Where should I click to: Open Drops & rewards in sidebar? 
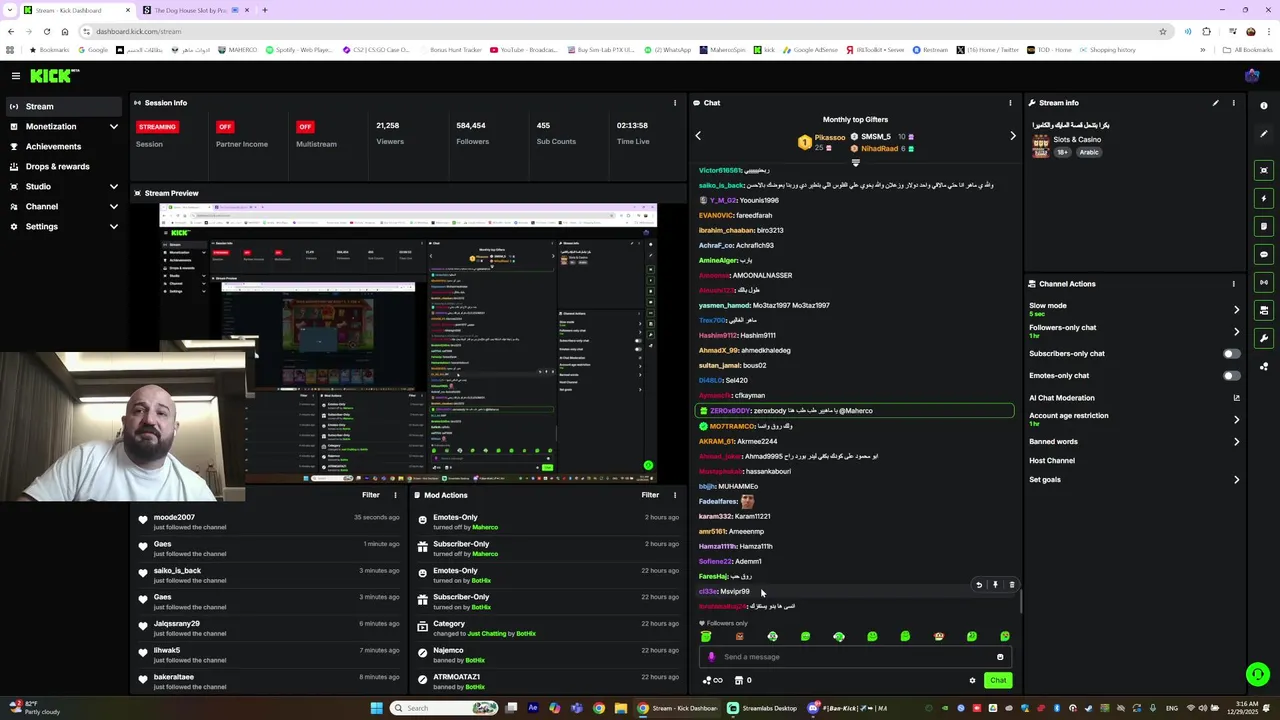click(63, 167)
